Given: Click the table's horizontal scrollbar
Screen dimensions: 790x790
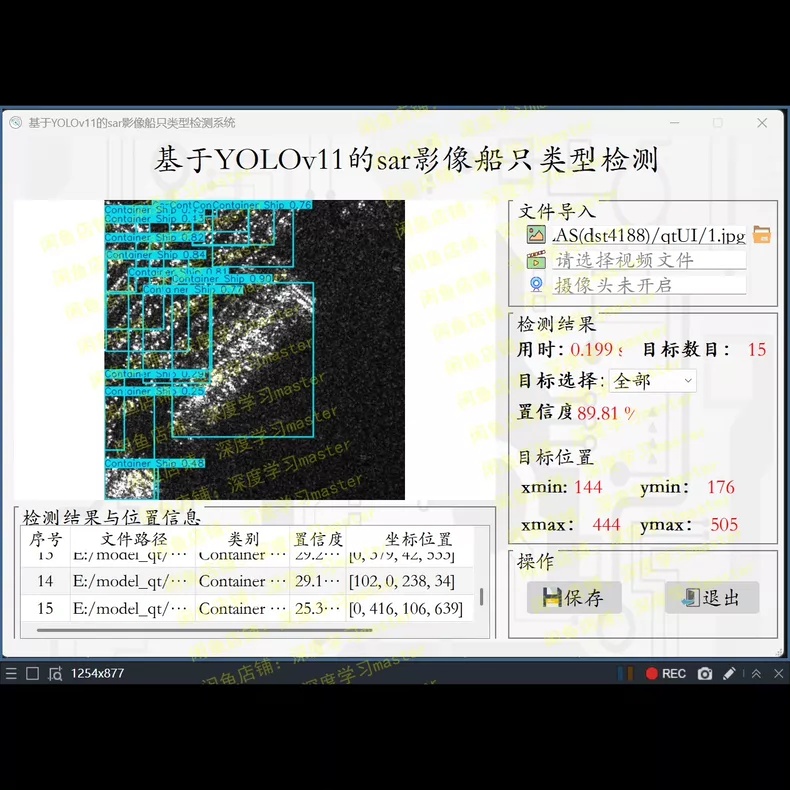Looking at the screenshot, I should (x=204, y=630).
